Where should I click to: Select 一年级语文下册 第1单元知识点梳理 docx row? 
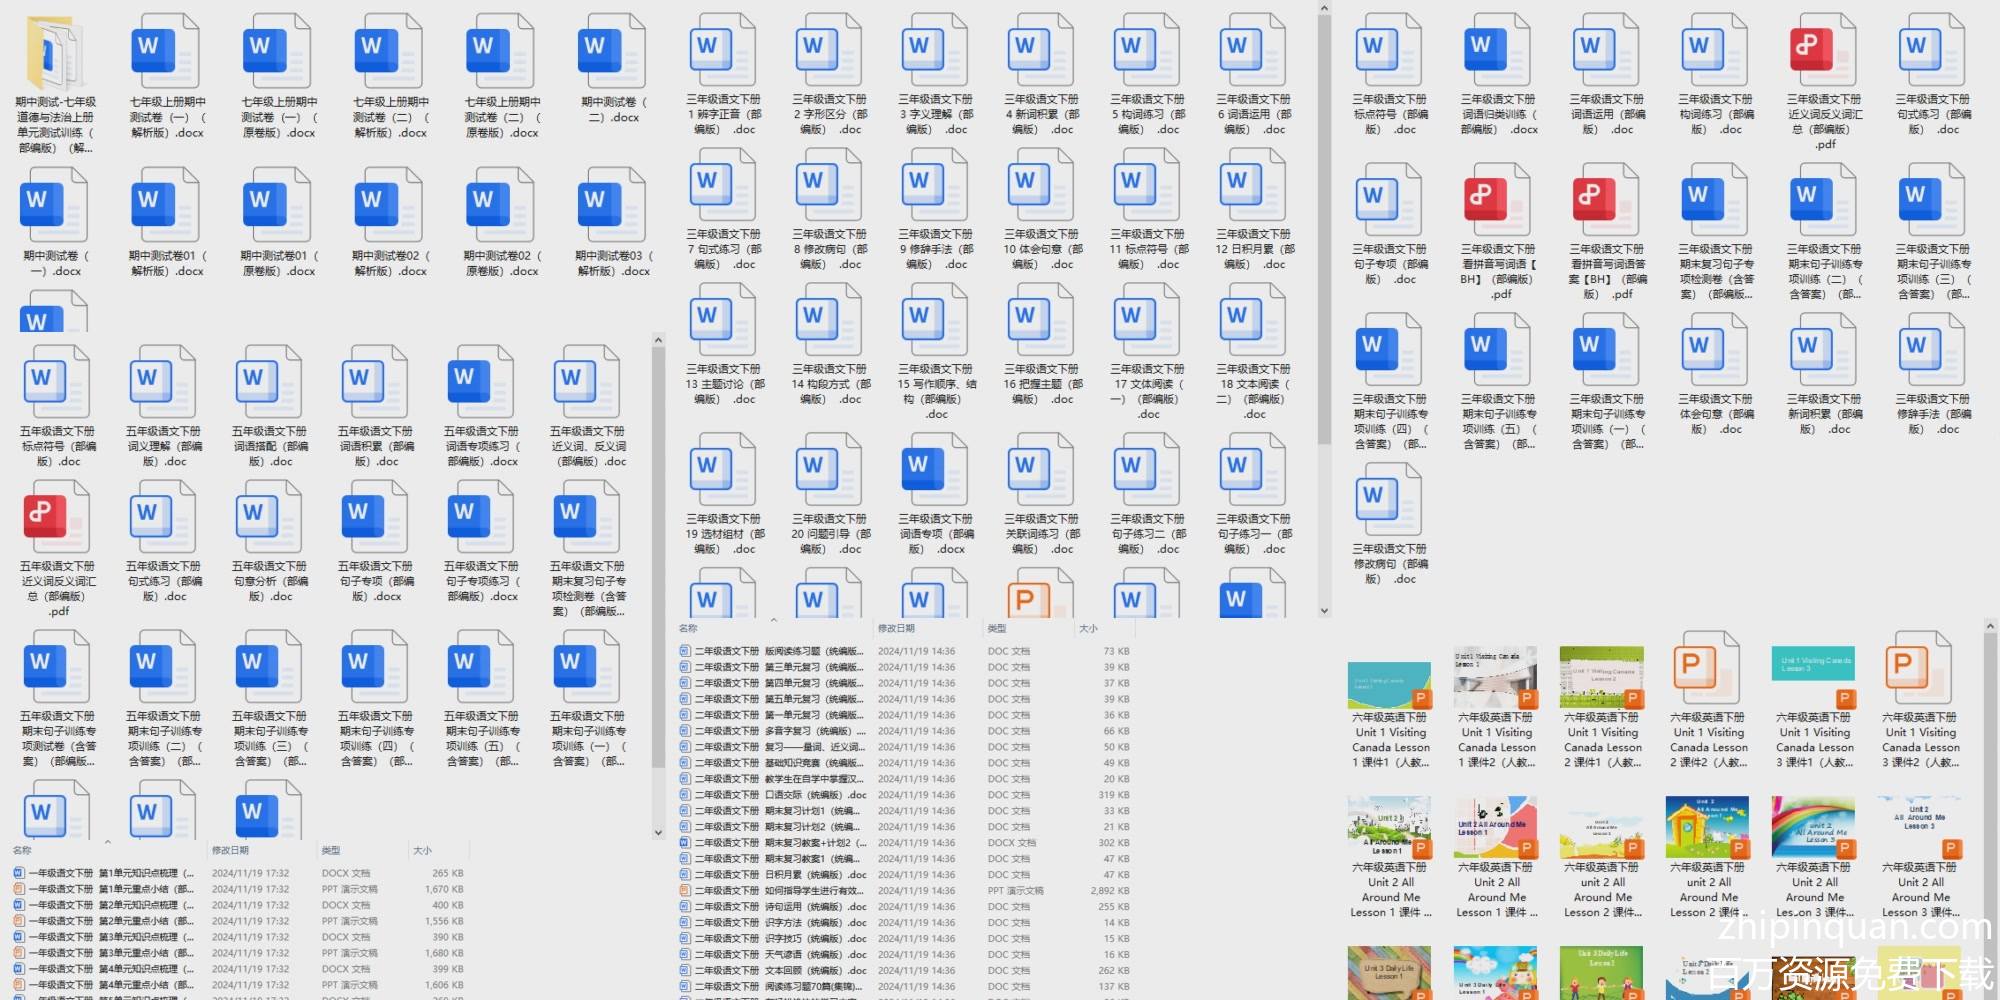[x=110, y=873]
